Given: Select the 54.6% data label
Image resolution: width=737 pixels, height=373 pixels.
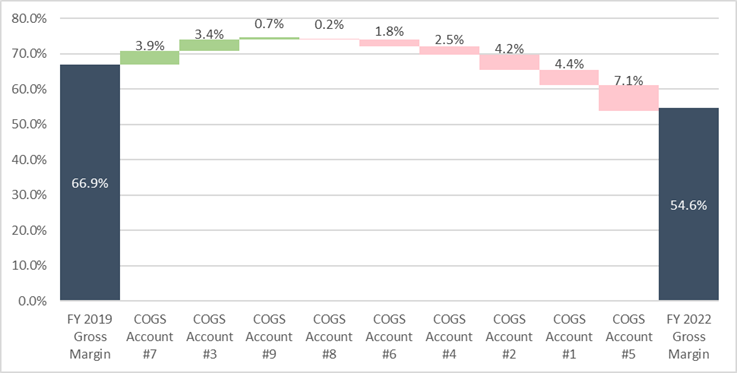Looking at the screenshot, I should (689, 205).
